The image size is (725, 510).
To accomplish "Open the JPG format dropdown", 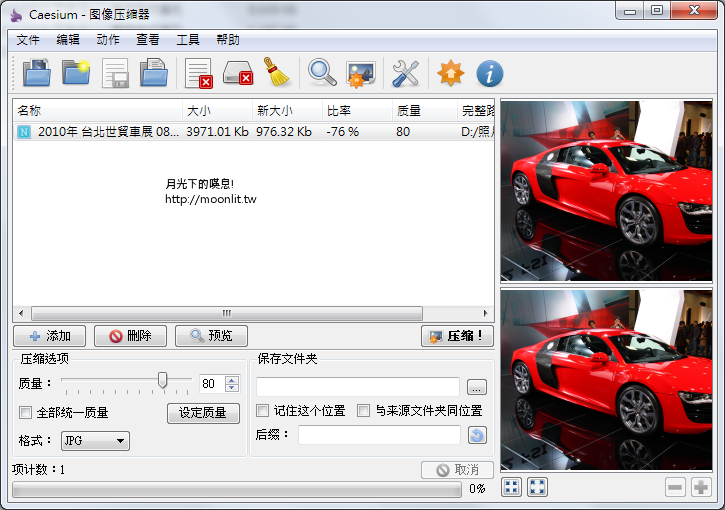I will point(95,441).
